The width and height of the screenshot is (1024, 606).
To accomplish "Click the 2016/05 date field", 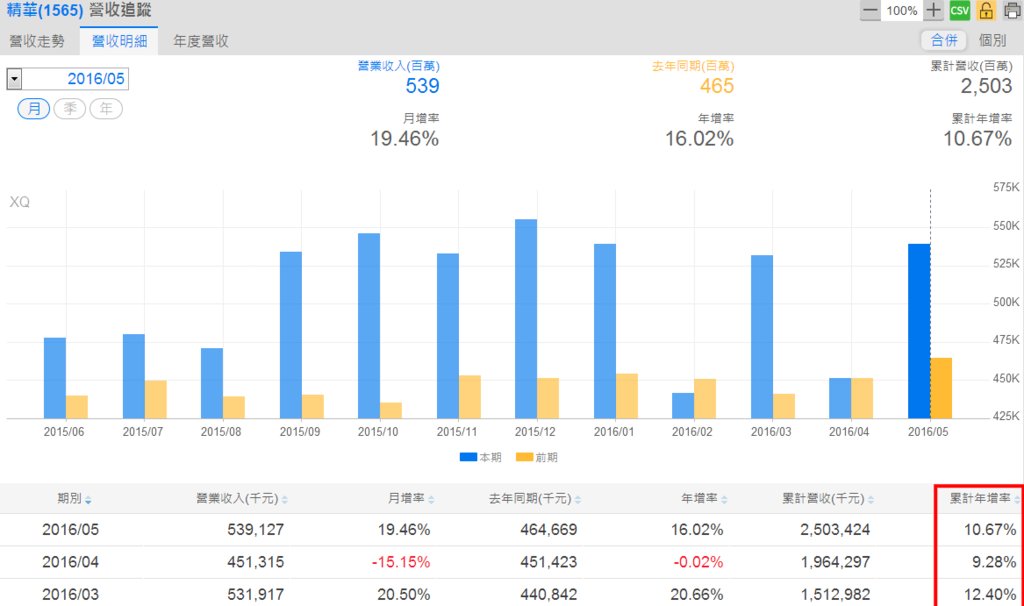I will [75, 79].
